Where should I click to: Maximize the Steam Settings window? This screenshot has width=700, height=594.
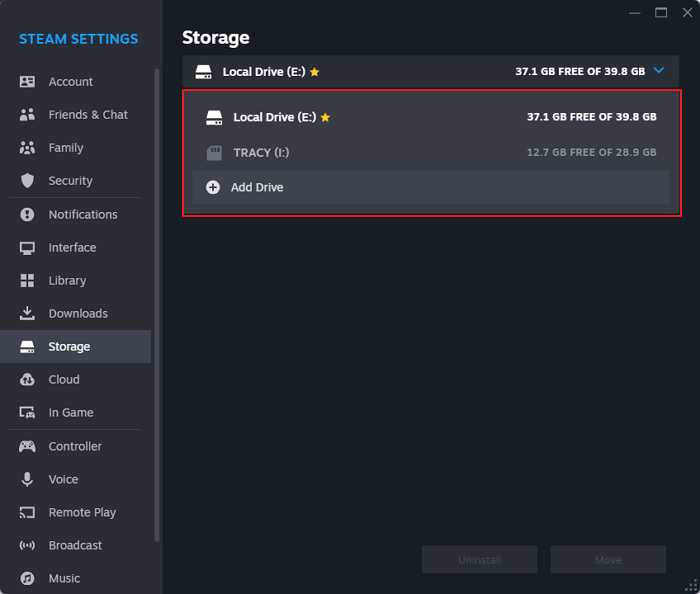[661, 13]
